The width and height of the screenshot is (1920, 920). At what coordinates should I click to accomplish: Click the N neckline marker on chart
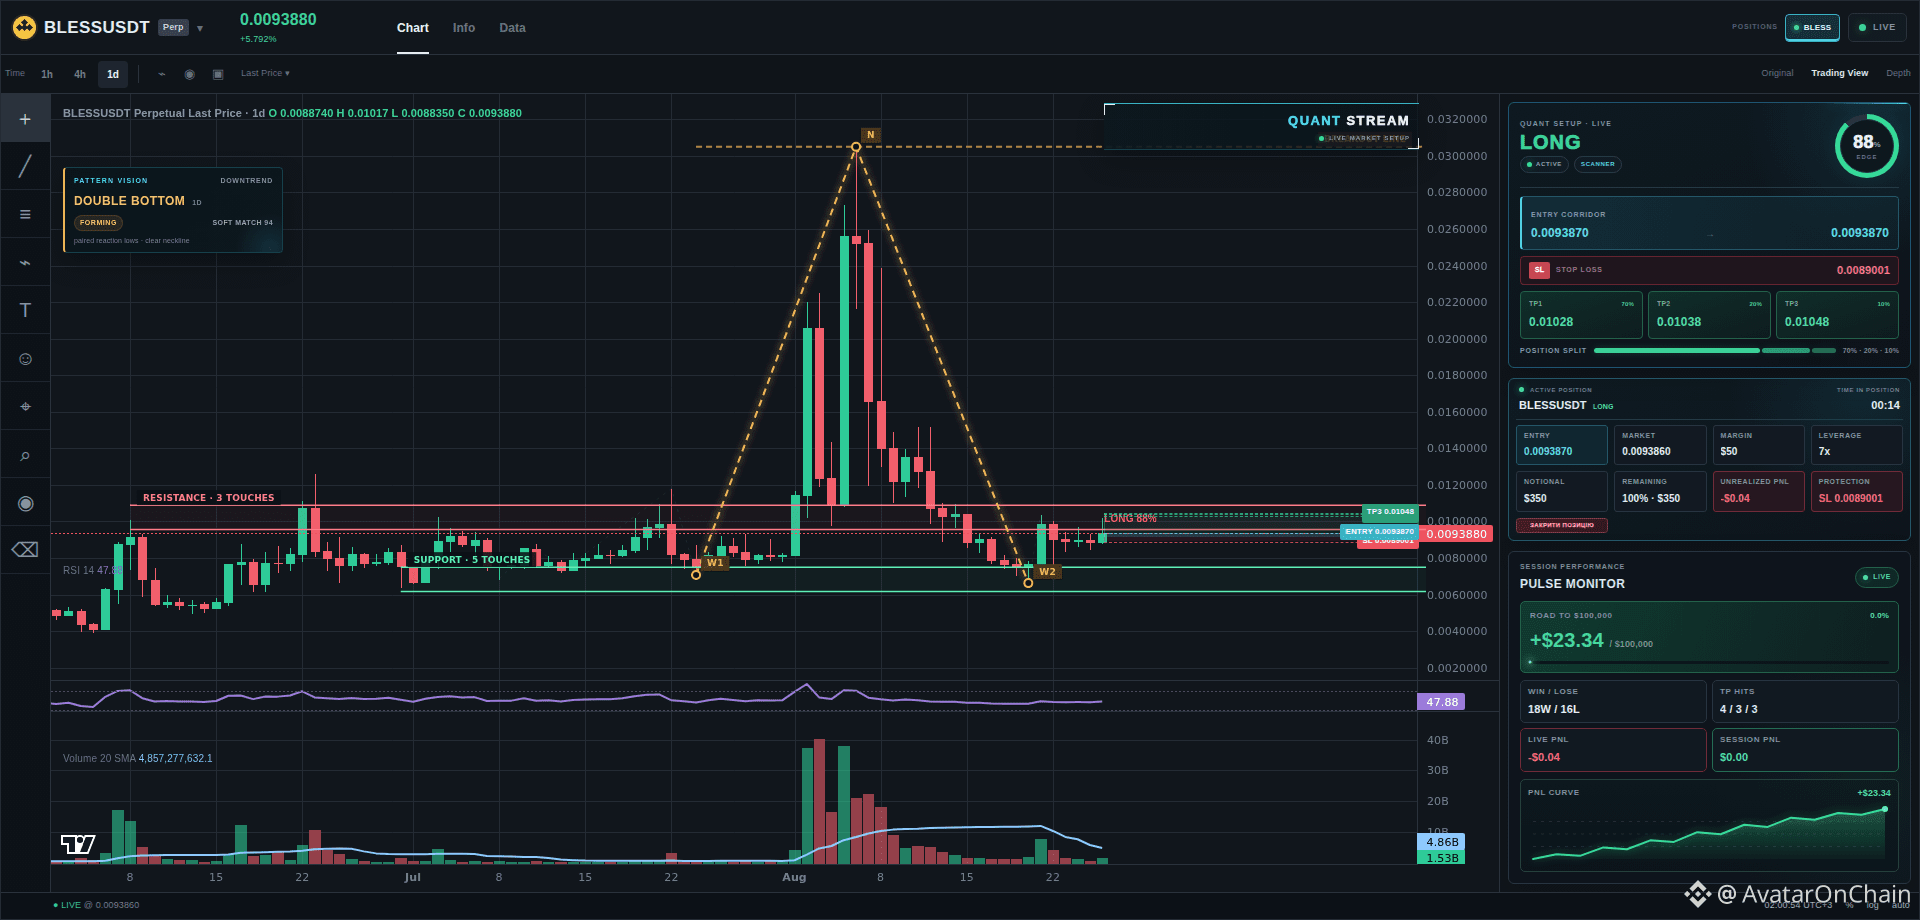coord(870,135)
